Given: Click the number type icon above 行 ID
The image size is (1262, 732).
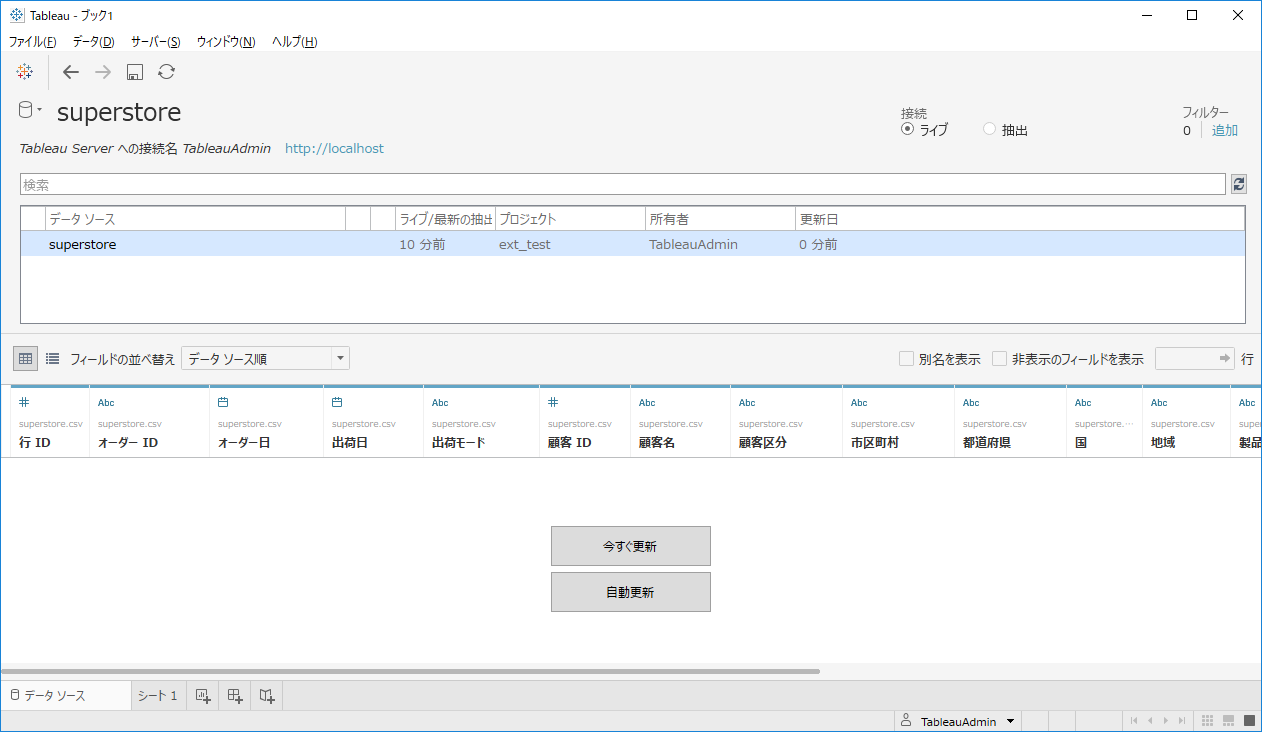Looking at the screenshot, I should [x=24, y=403].
